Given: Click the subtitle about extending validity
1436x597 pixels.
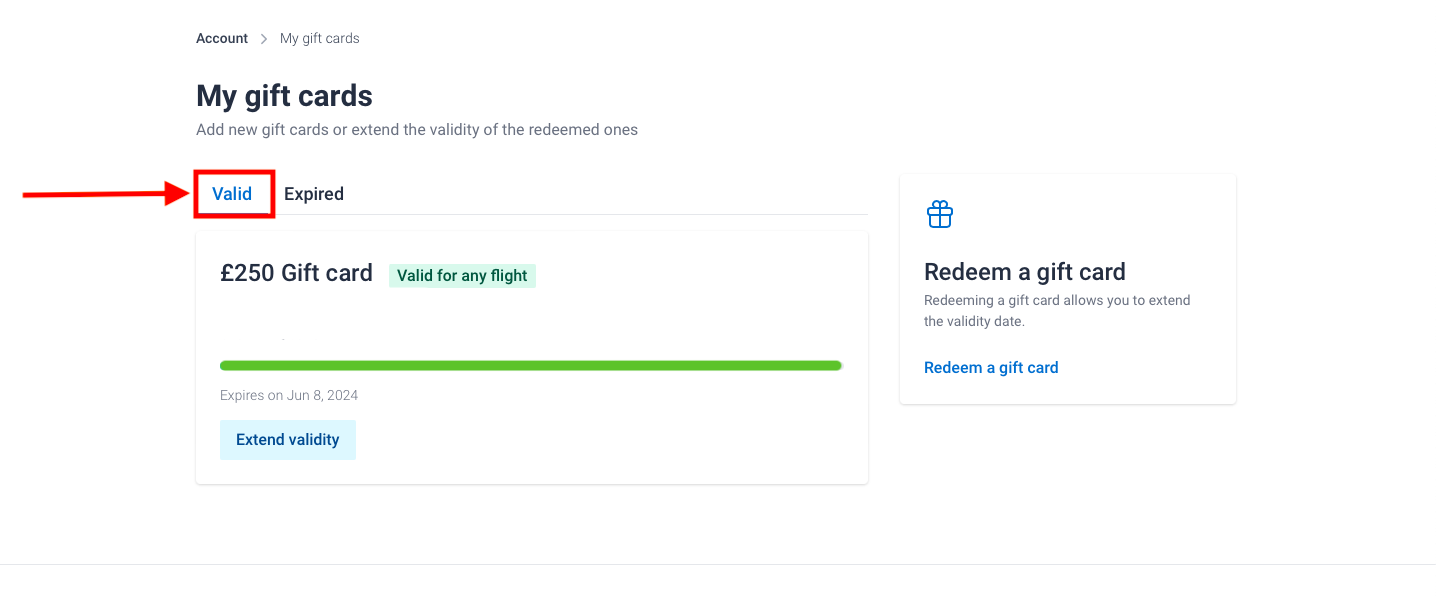Looking at the screenshot, I should click(x=417, y=130).
